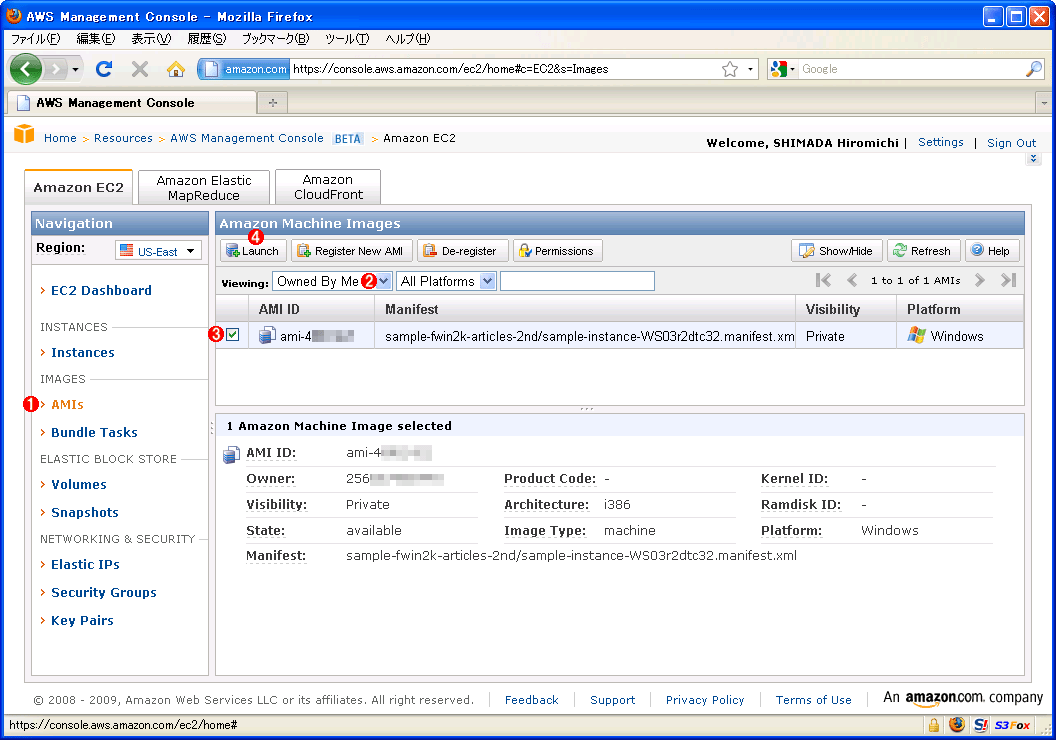Viewport: 1056px width, 740px height.
Task: Click the URL address bar field
Action: click(505, 69)
